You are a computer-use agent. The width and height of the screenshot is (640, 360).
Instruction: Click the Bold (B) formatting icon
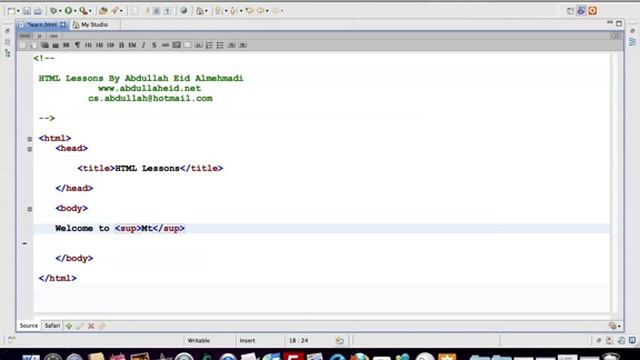tap(121, 45)
